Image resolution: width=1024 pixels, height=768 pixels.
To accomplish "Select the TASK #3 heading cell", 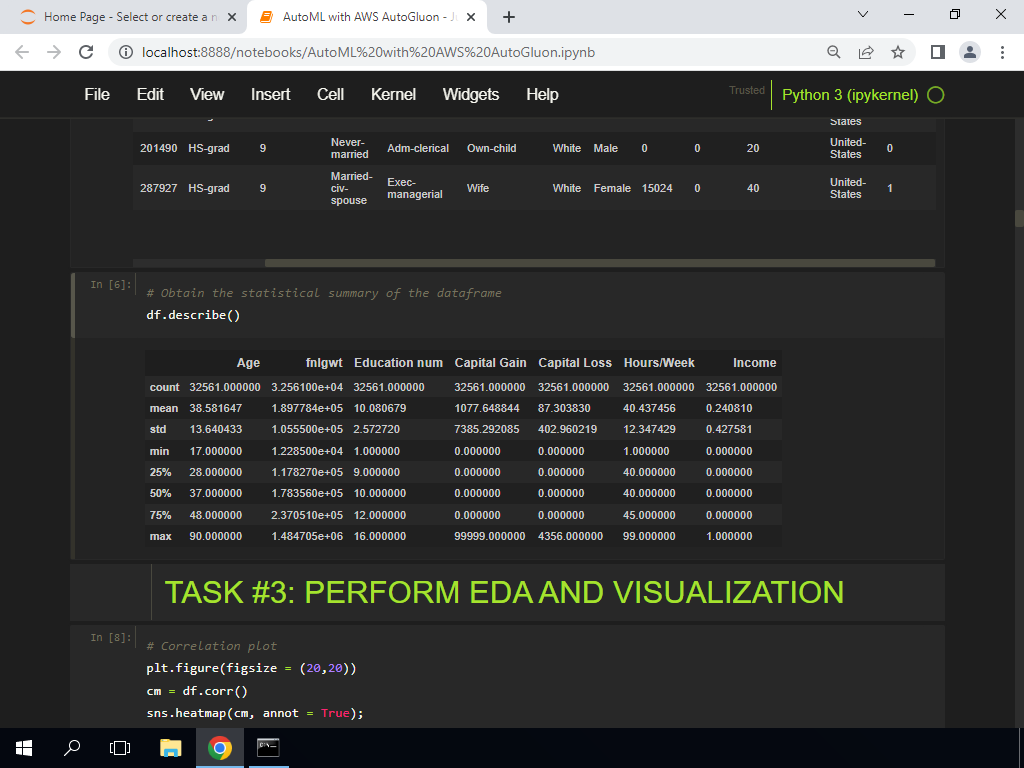I will pos(507,592).
